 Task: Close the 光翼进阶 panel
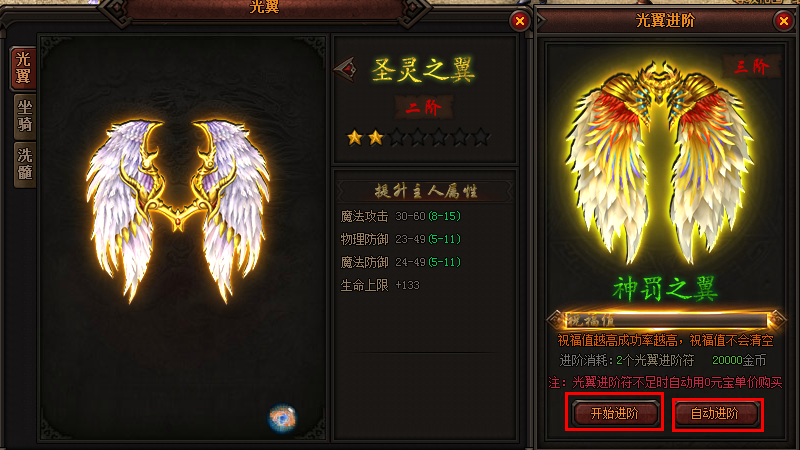click(x=784, y=21)
